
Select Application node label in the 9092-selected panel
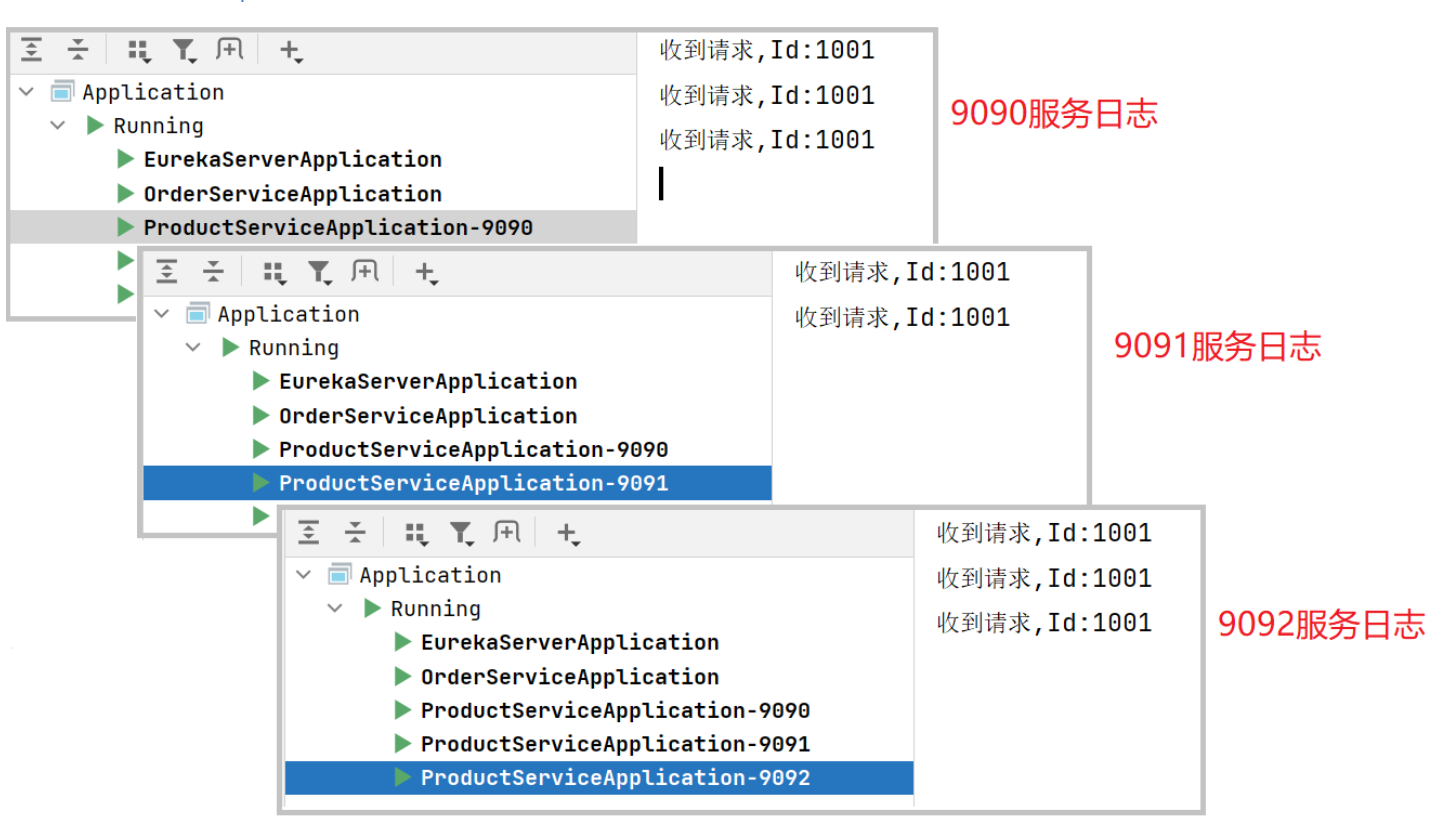coord(430,575)
